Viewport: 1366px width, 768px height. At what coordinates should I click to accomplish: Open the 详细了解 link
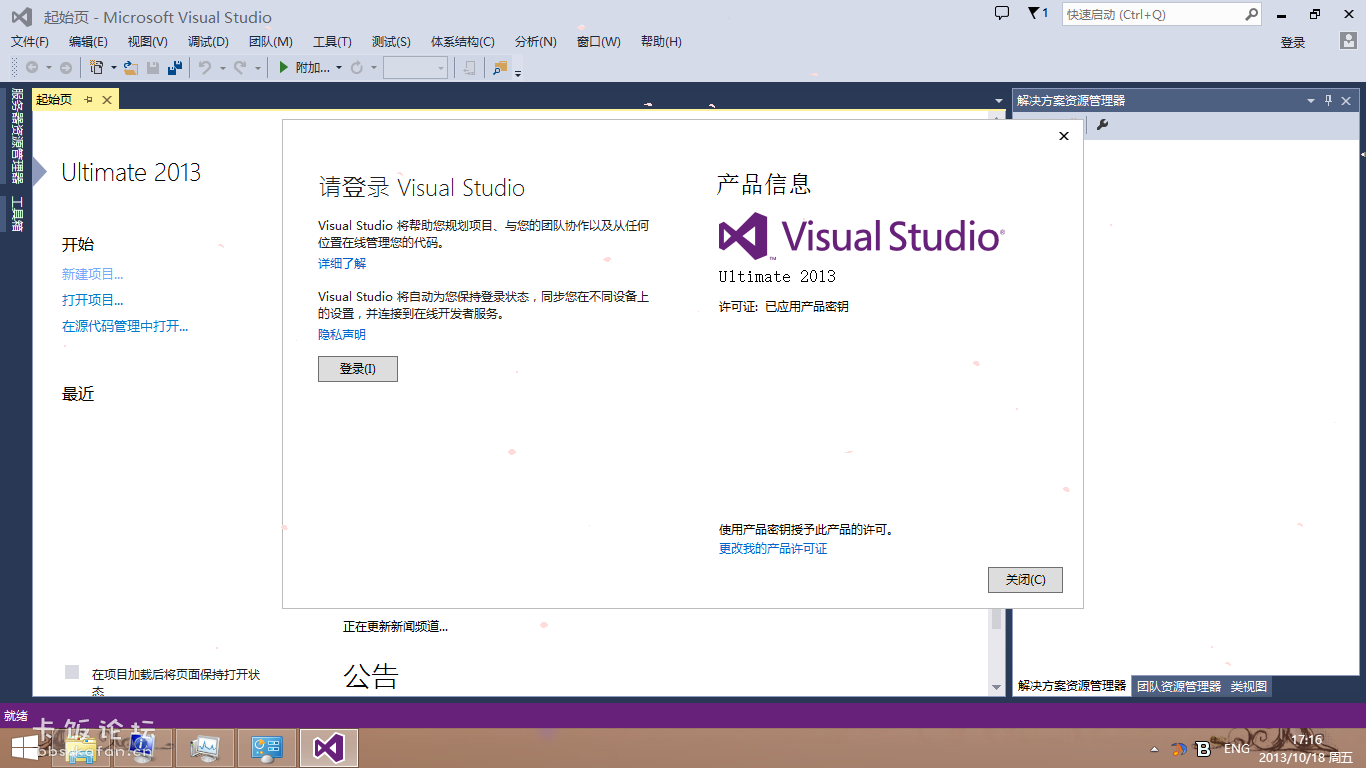tap(342, 263)
